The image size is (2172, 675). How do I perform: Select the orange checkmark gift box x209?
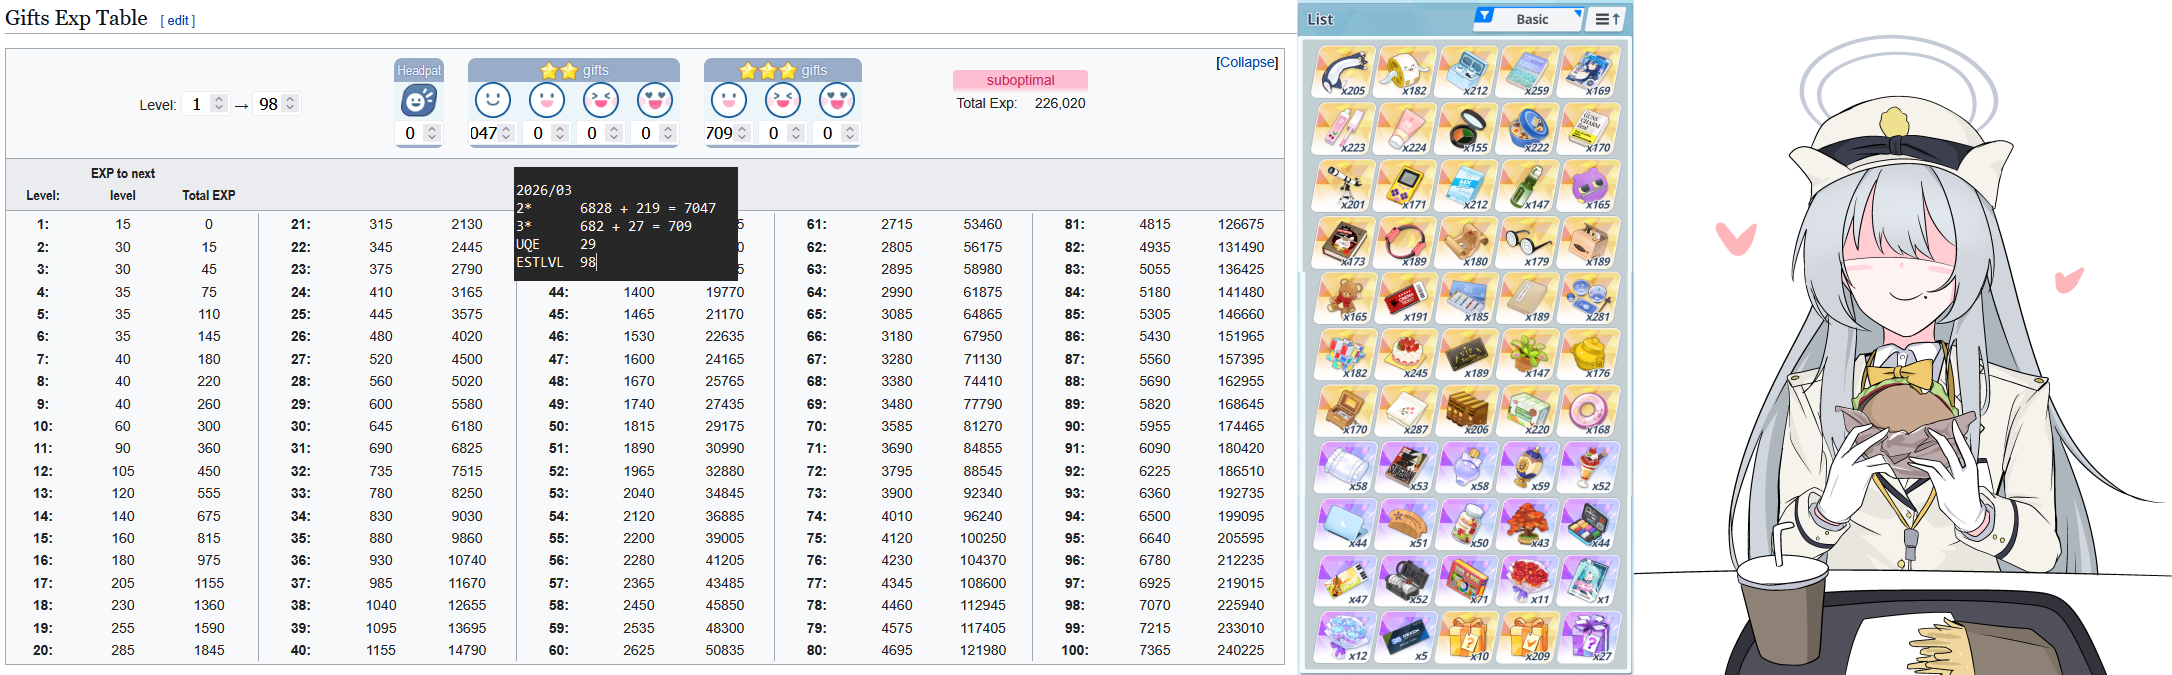(1529, 637)
